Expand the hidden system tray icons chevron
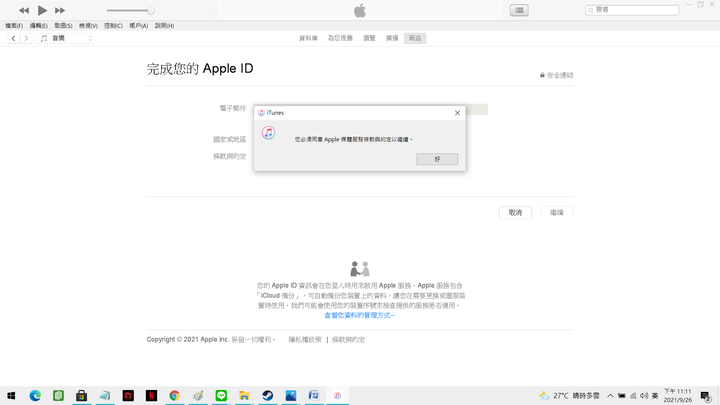The width and height of the screenshot is (720, 405). pyautogui.click(x=610, y=395)
